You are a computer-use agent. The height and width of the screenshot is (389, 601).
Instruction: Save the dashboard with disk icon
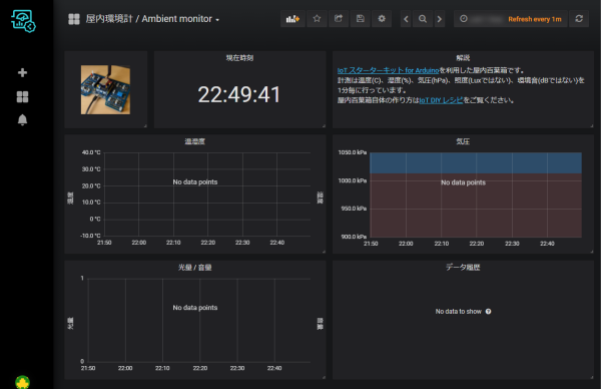(360, 19)
